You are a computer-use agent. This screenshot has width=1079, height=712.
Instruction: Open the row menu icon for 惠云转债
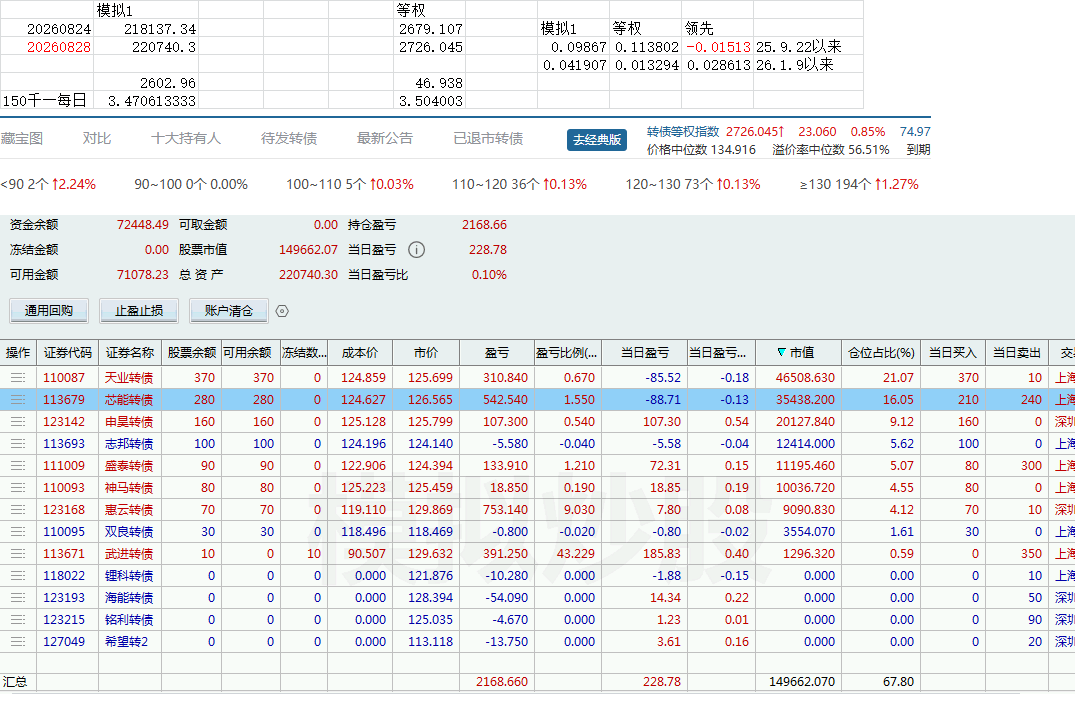click(x=18, y=510)
